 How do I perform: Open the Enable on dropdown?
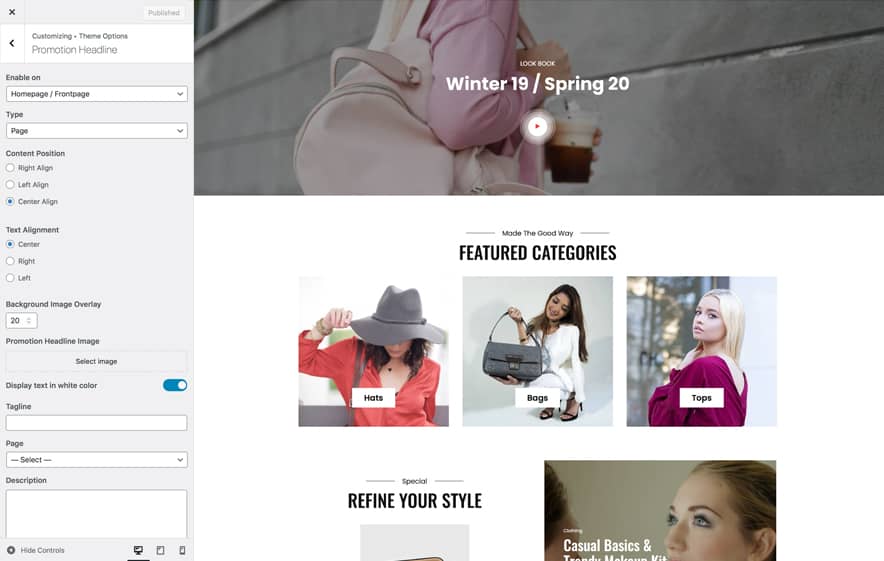point(96,94)
